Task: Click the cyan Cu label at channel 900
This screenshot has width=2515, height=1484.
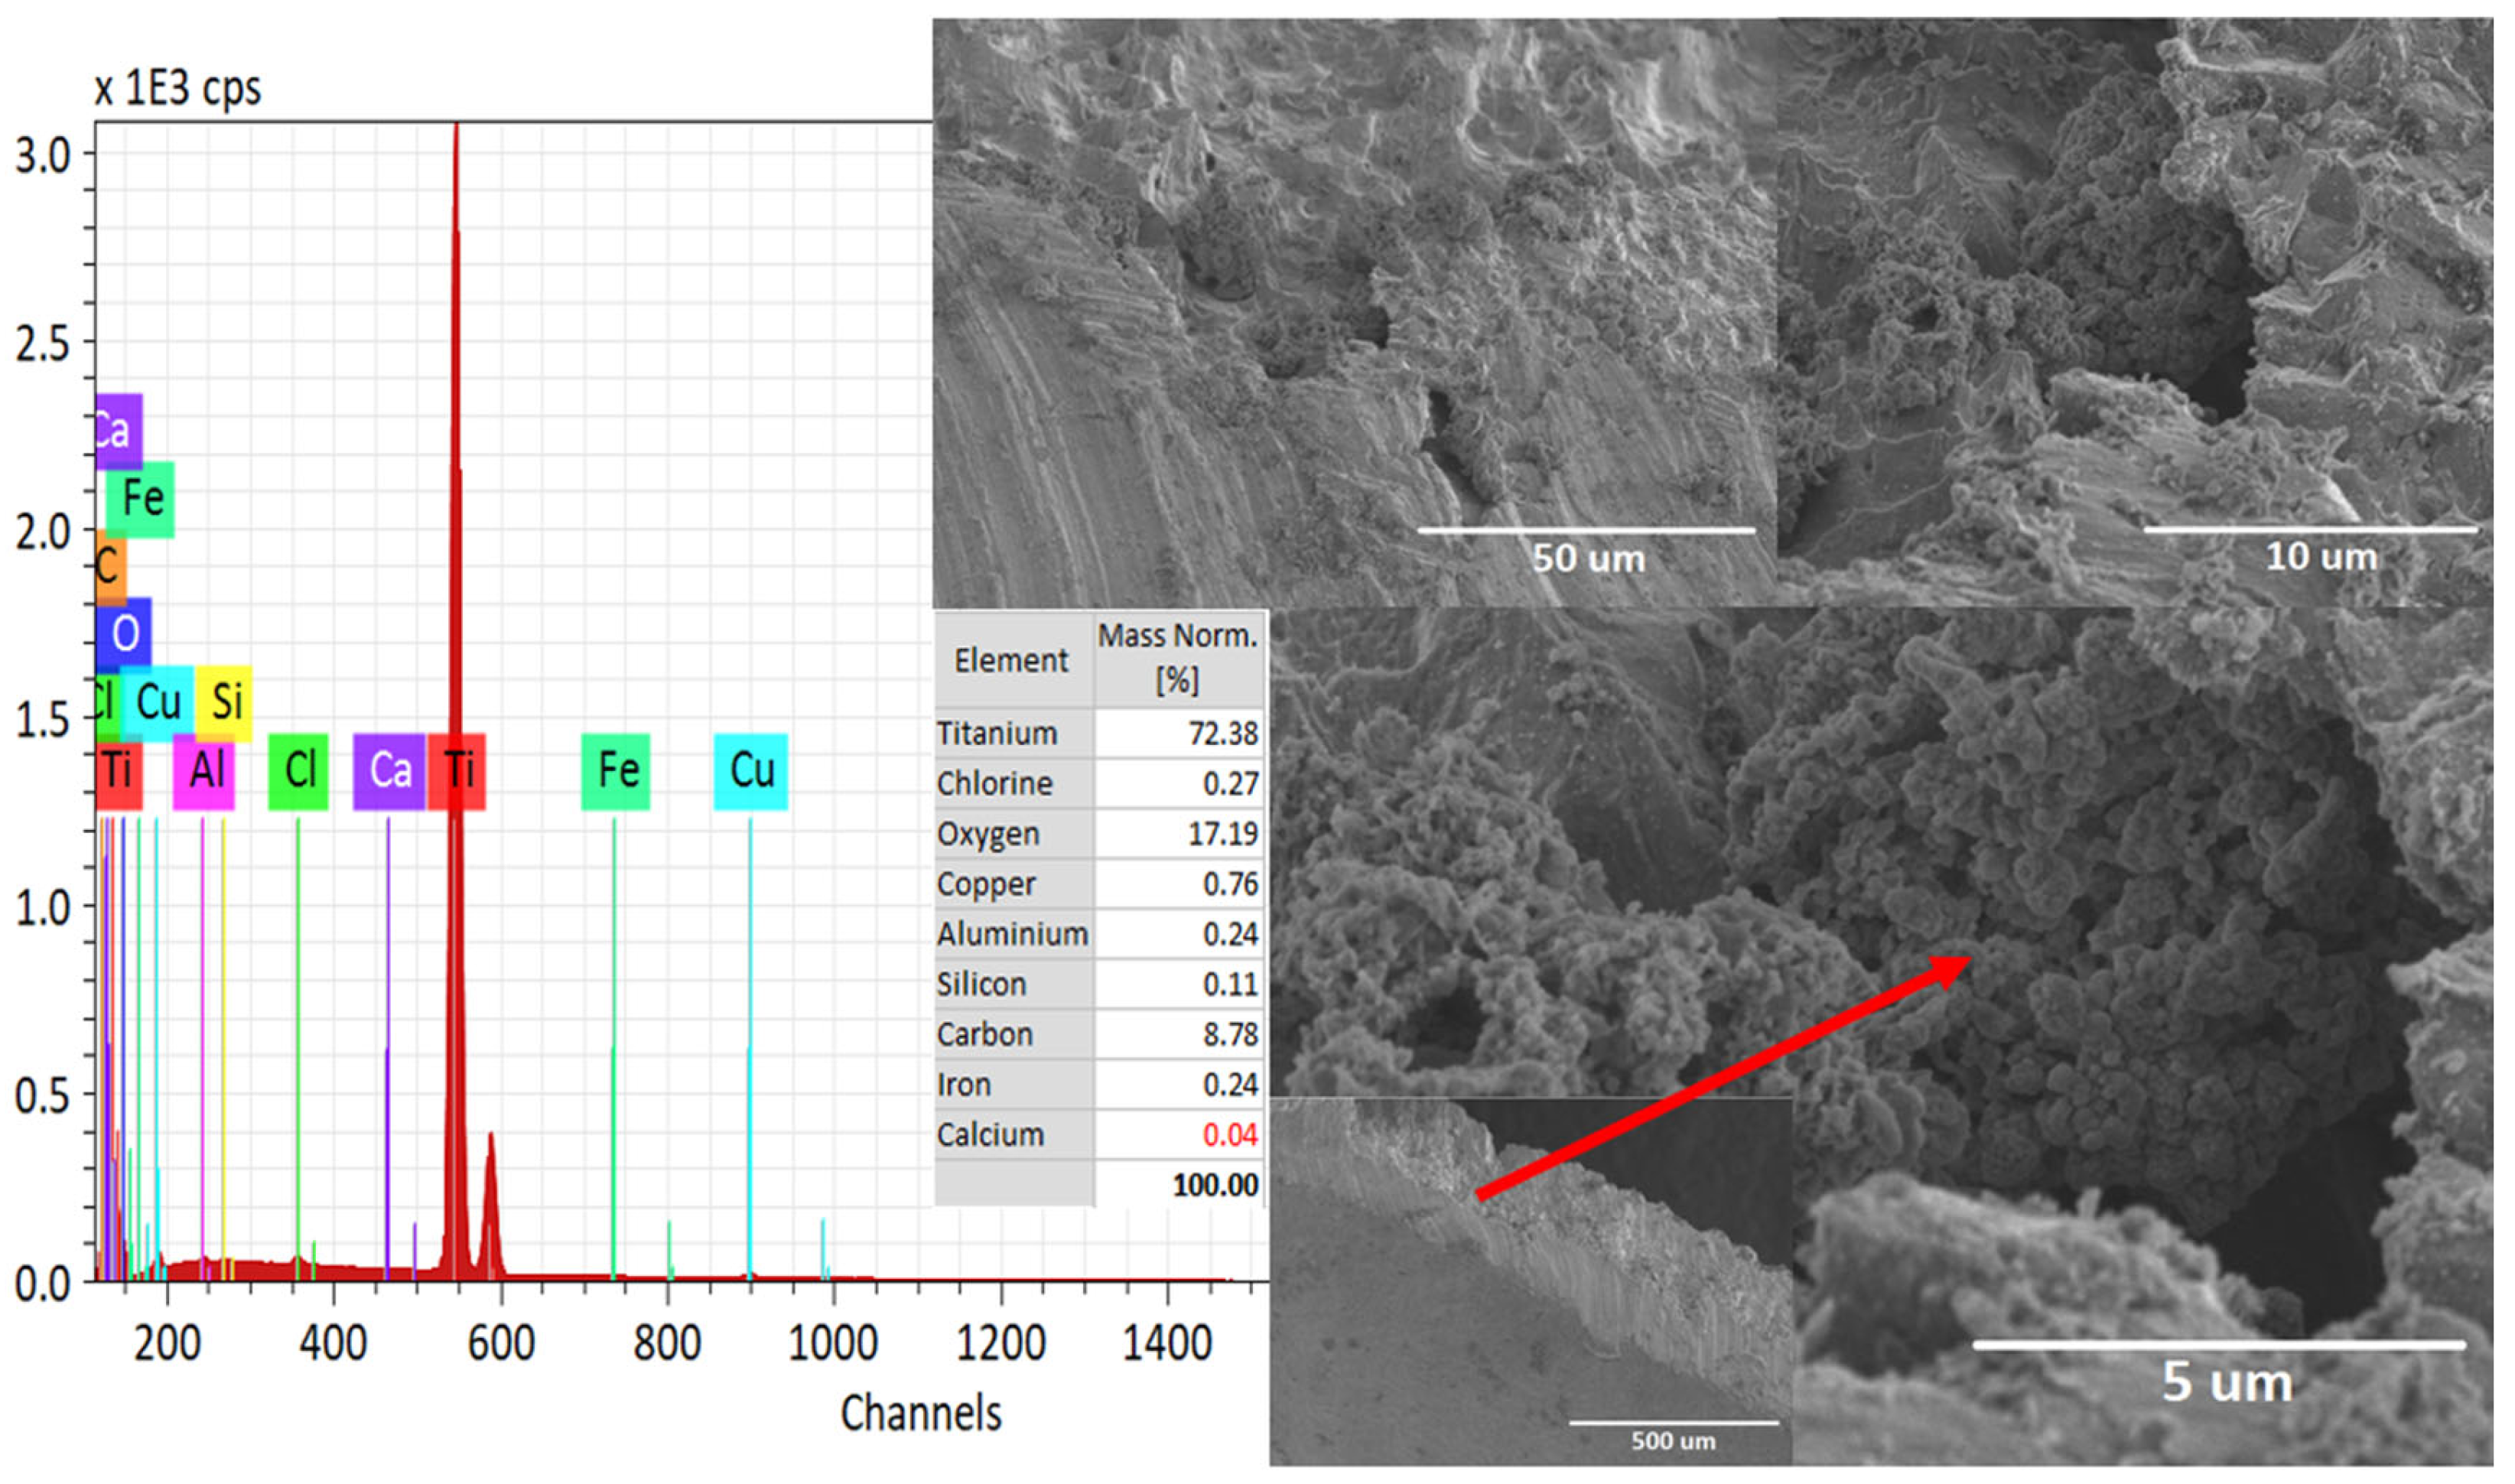Action: (x=751, y=771)
